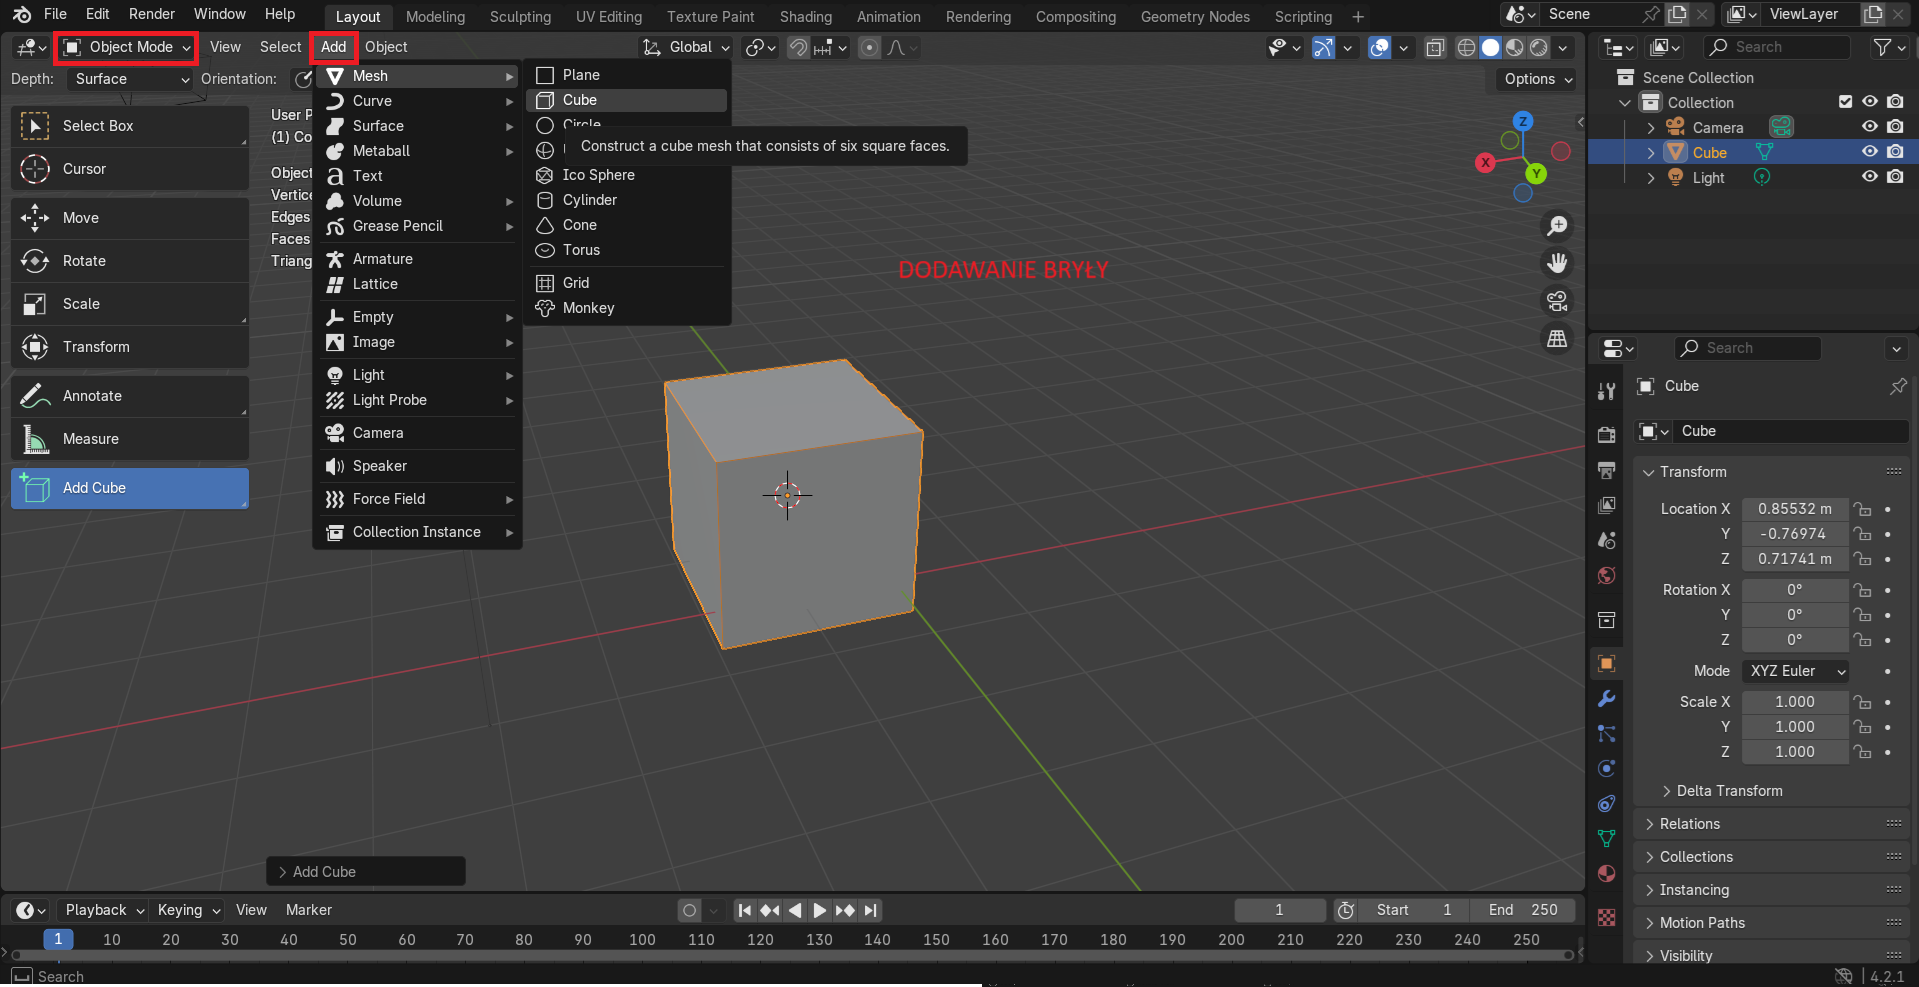
Task: Choose Ico Sphere from Mesh submenu
Action: point(627,175)
